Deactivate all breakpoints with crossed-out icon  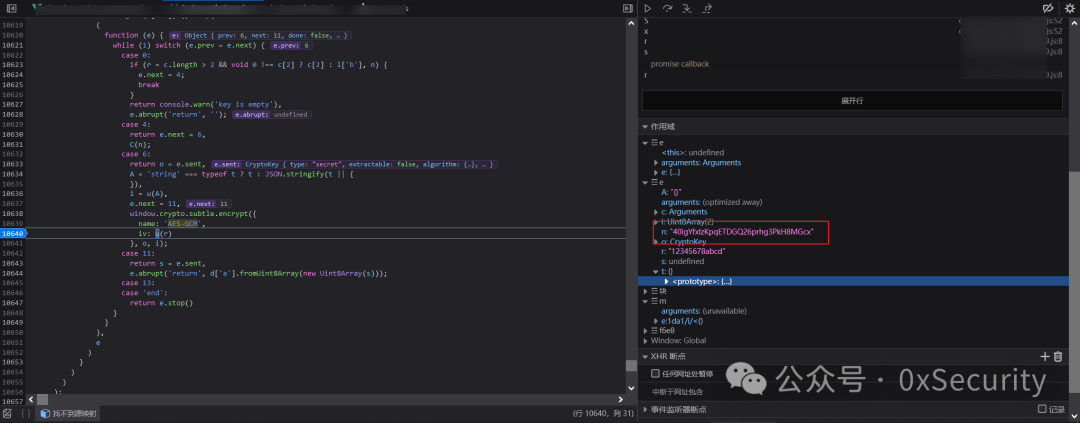(x=1048, y=8)
